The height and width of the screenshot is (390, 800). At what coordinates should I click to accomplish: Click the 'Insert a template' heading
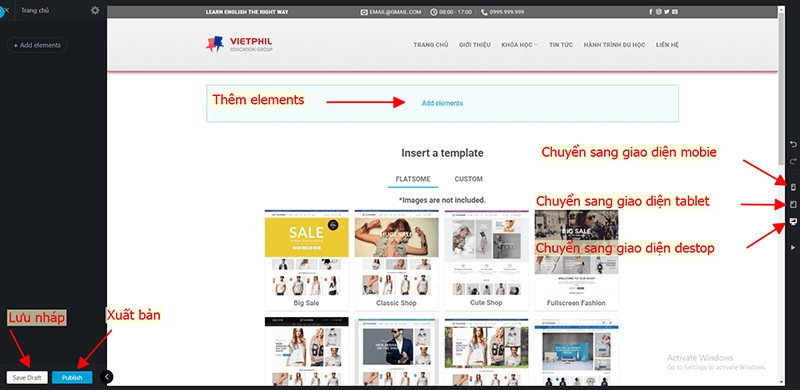pos(442,153)
